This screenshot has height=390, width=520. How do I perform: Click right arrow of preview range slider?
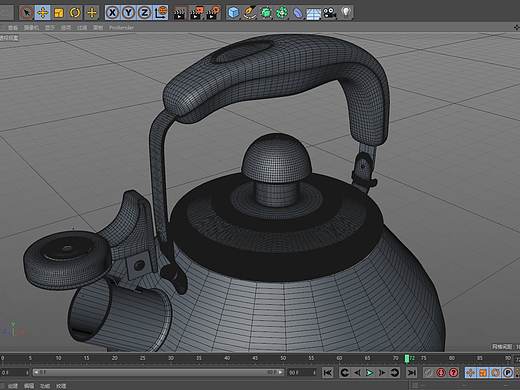tap(280, 372)
